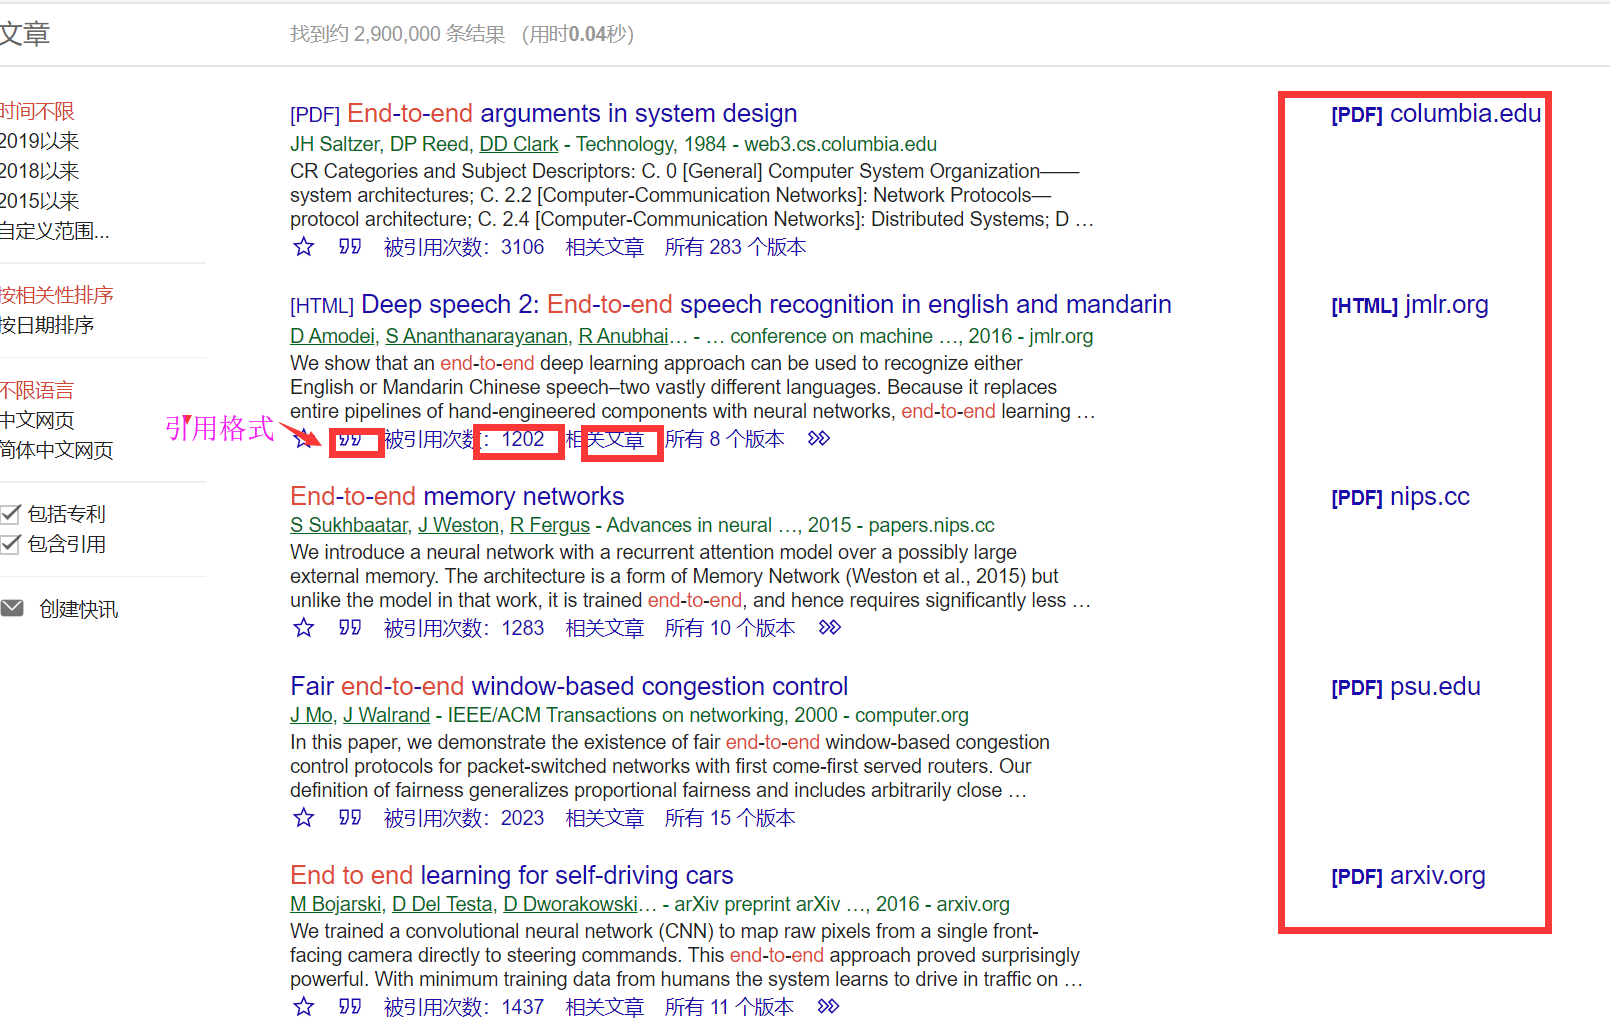Image resolution: width=1610 pixels, height=1029 pixels.
Task: Restrict results to 中文网页
Action: tap(37, 420)
